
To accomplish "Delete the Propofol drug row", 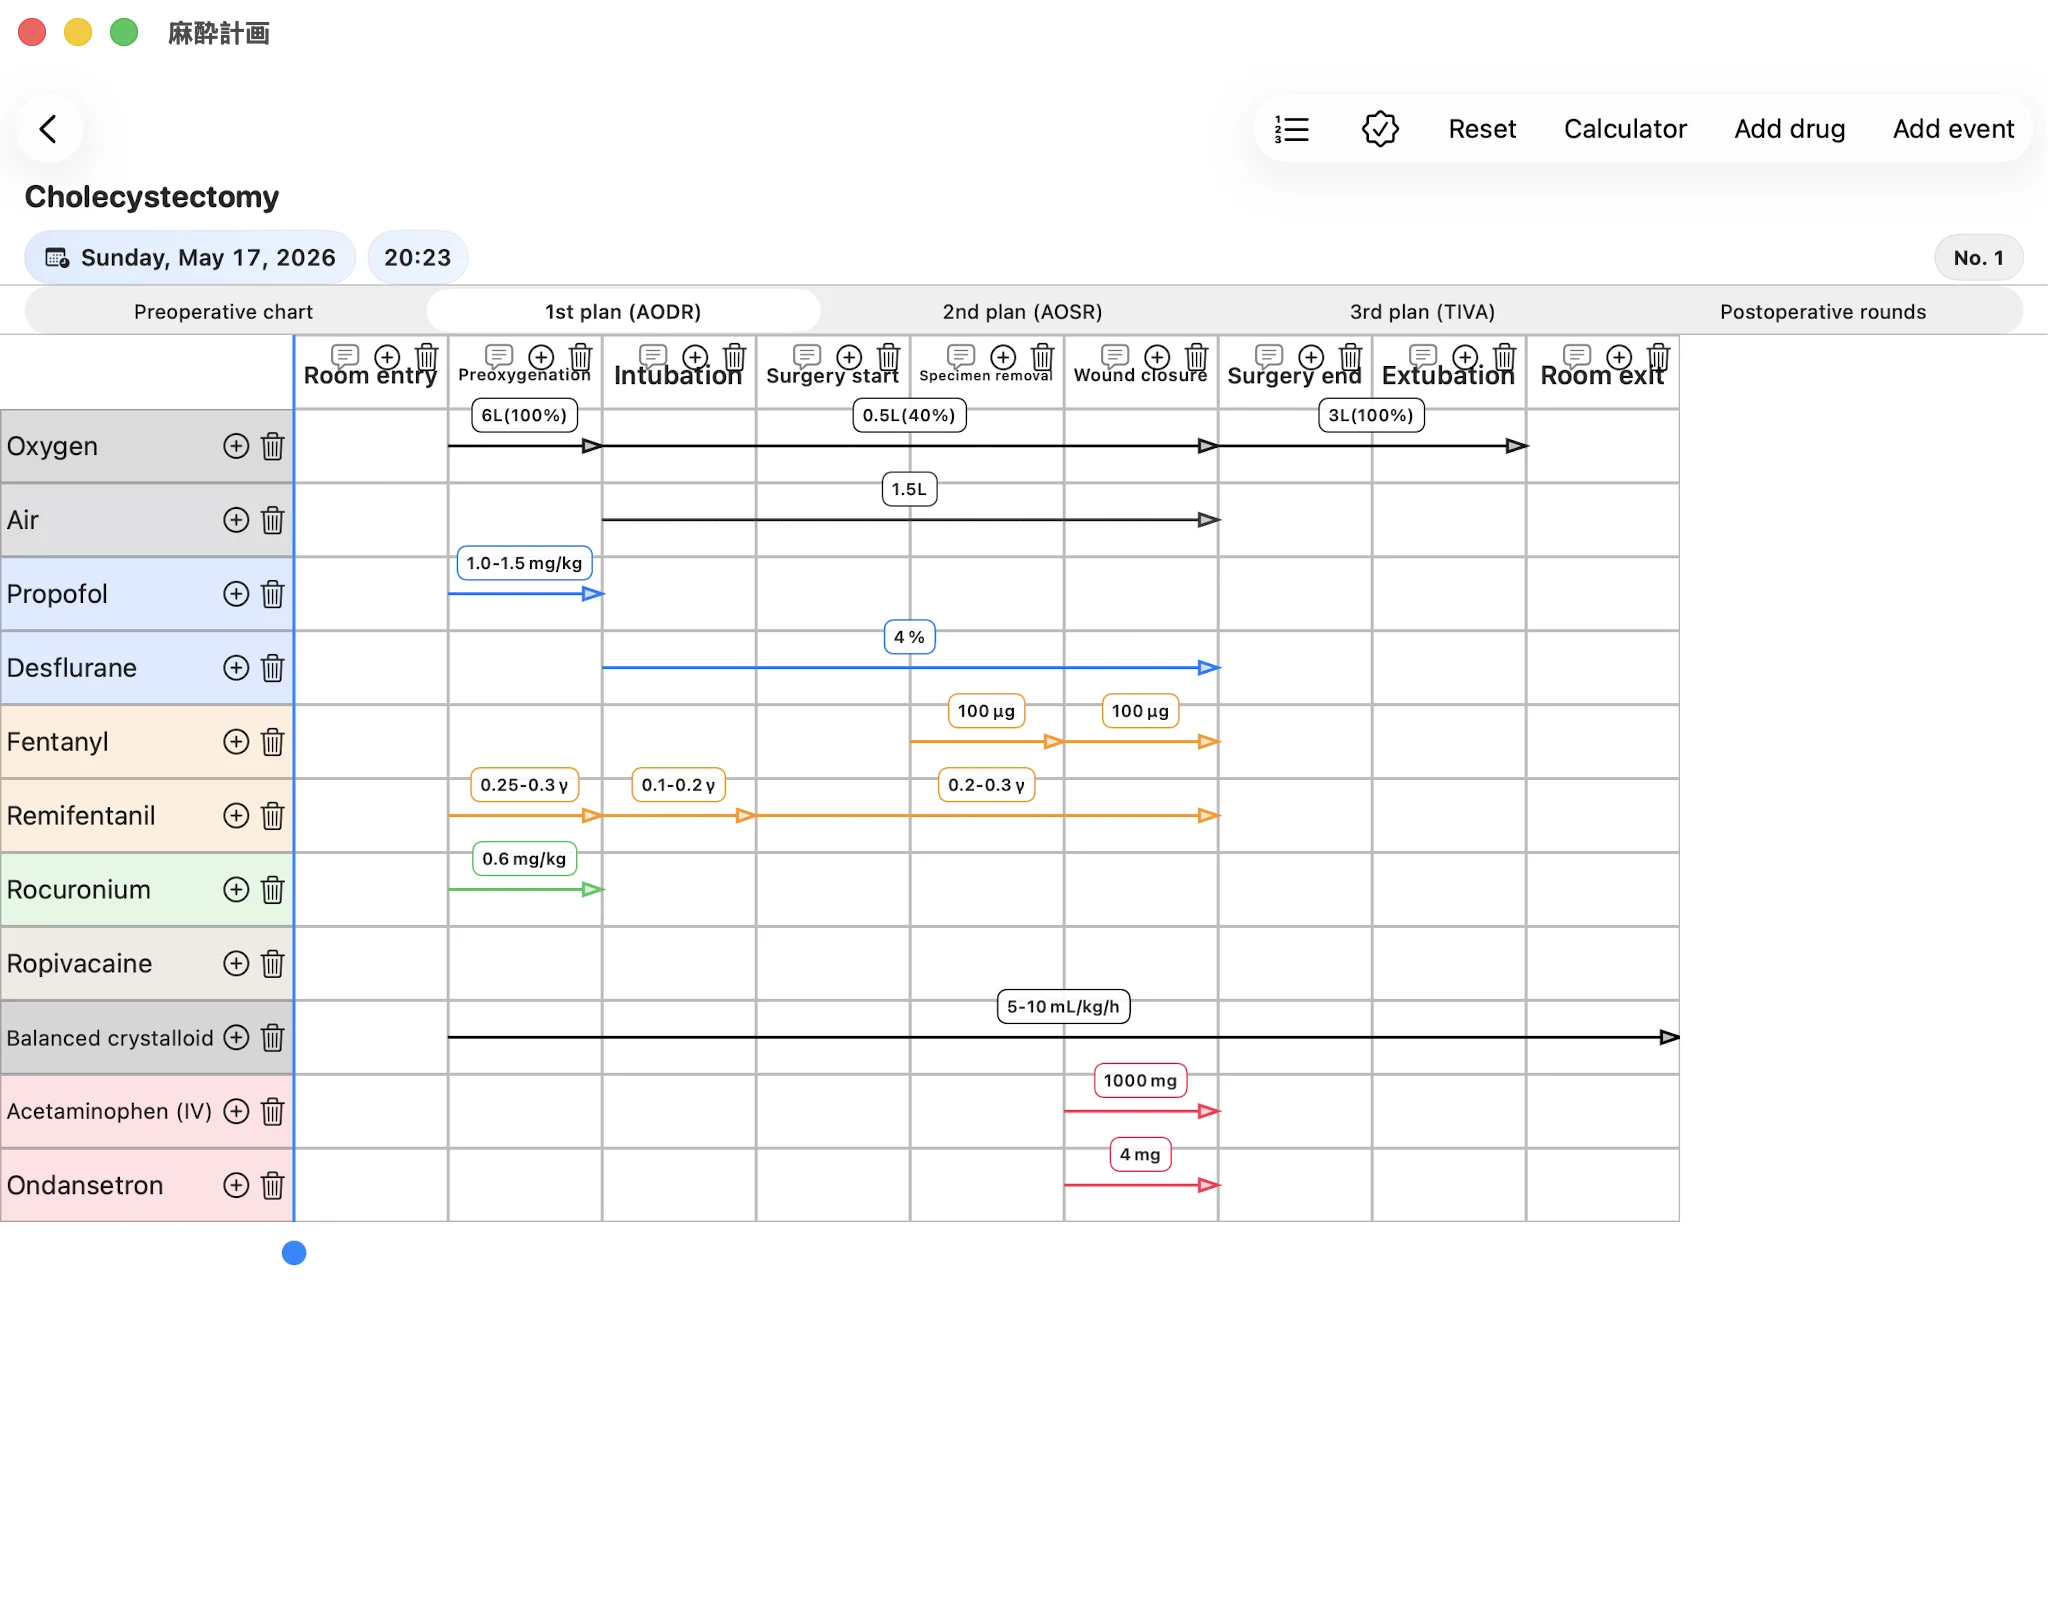I will pos(273,594).
